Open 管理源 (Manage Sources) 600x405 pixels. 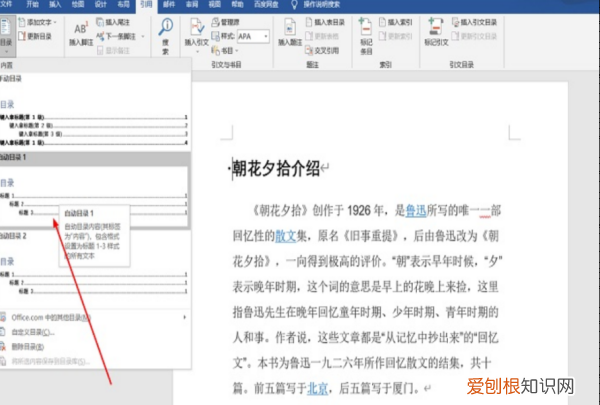225,23
